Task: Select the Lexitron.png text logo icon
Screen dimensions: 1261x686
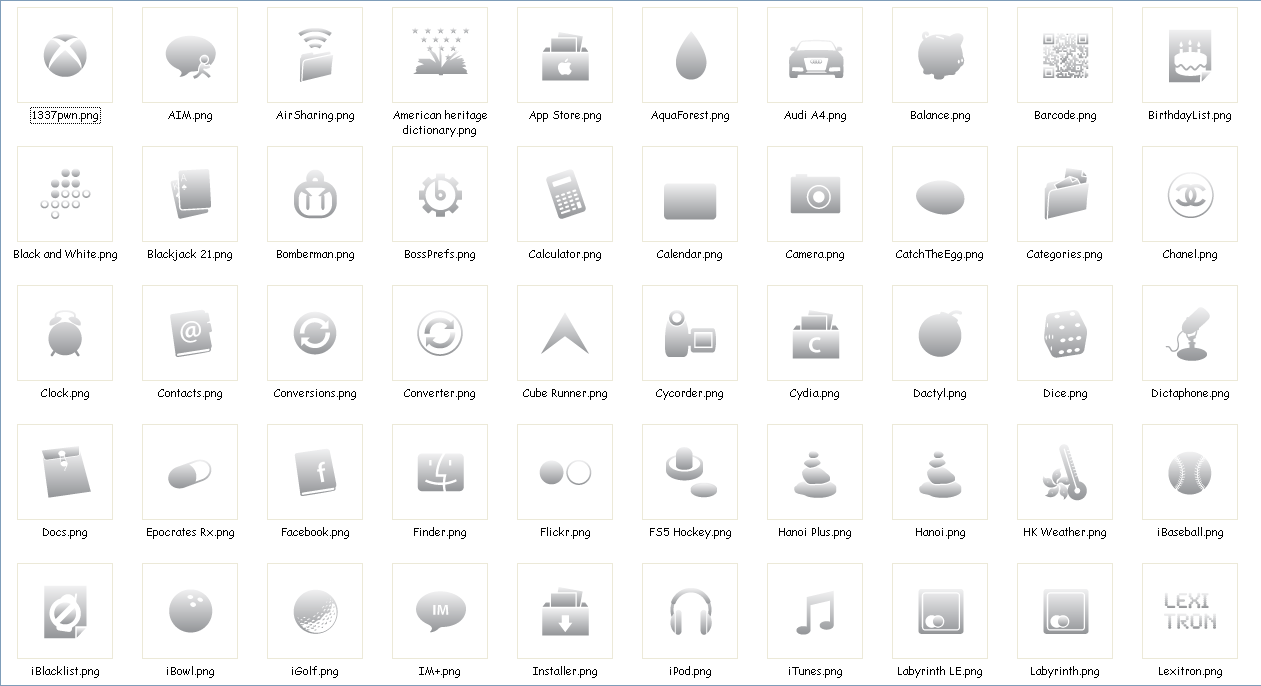Action: pos(1190,611)
